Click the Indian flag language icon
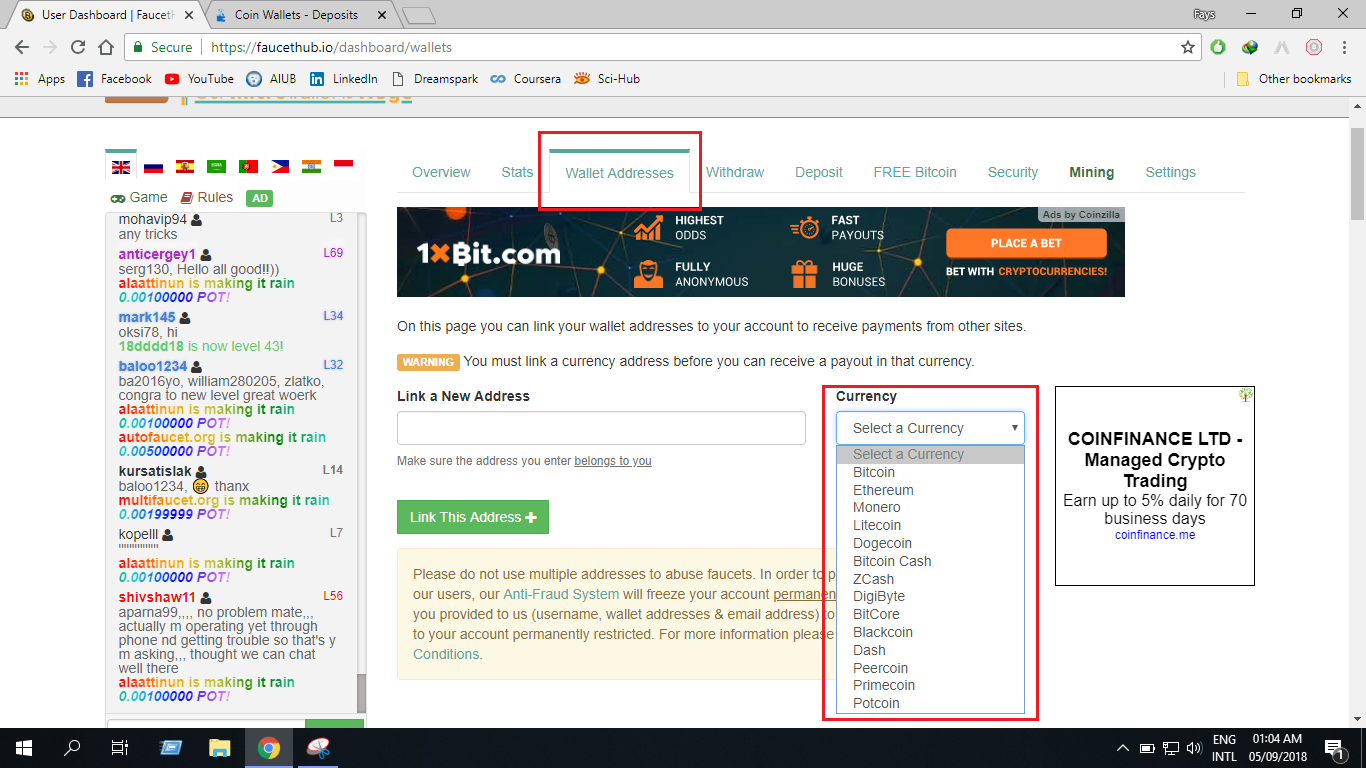Screen dimensions: 1366x768 [311, 167]
